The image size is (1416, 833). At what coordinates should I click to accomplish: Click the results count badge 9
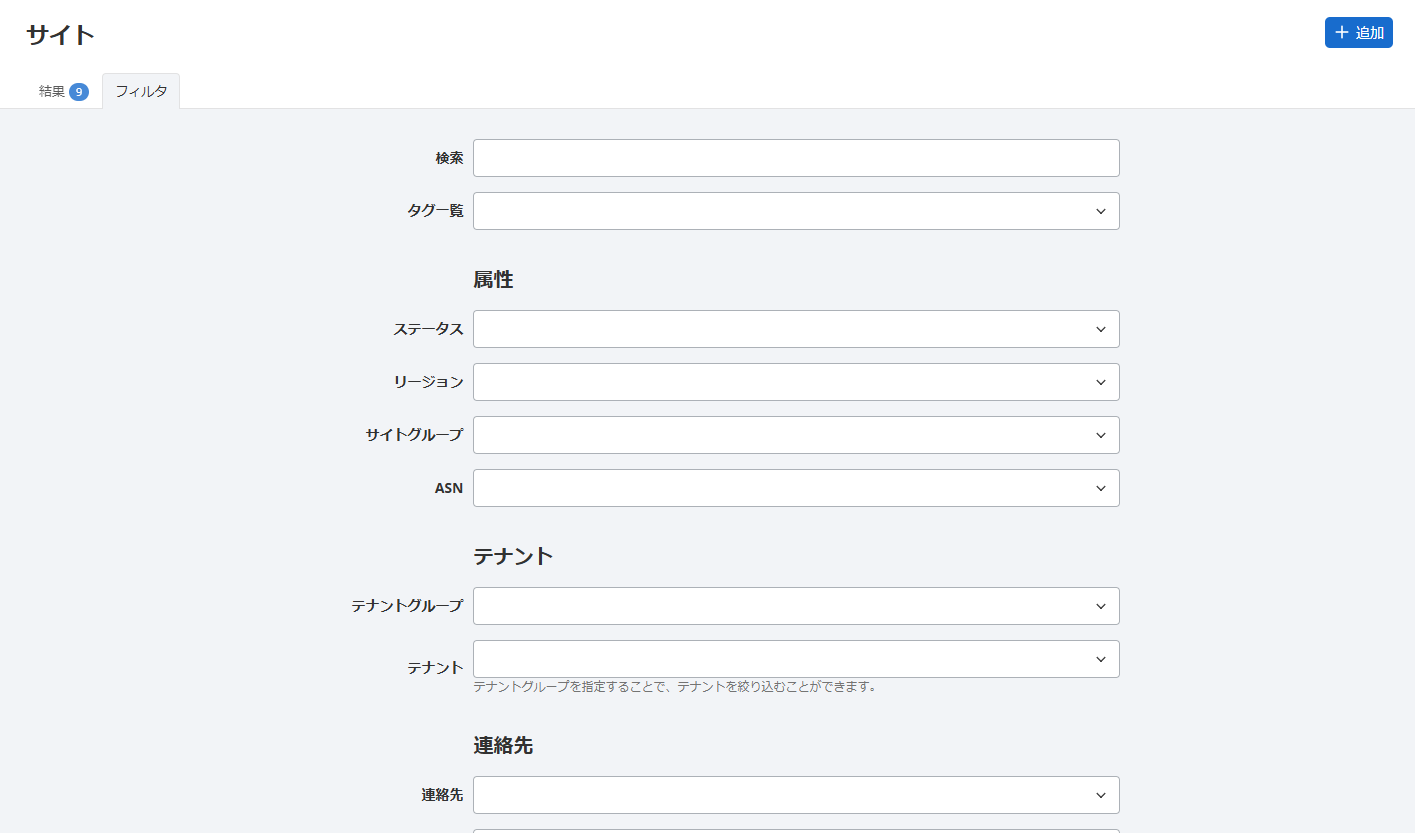tap(79, 92)
